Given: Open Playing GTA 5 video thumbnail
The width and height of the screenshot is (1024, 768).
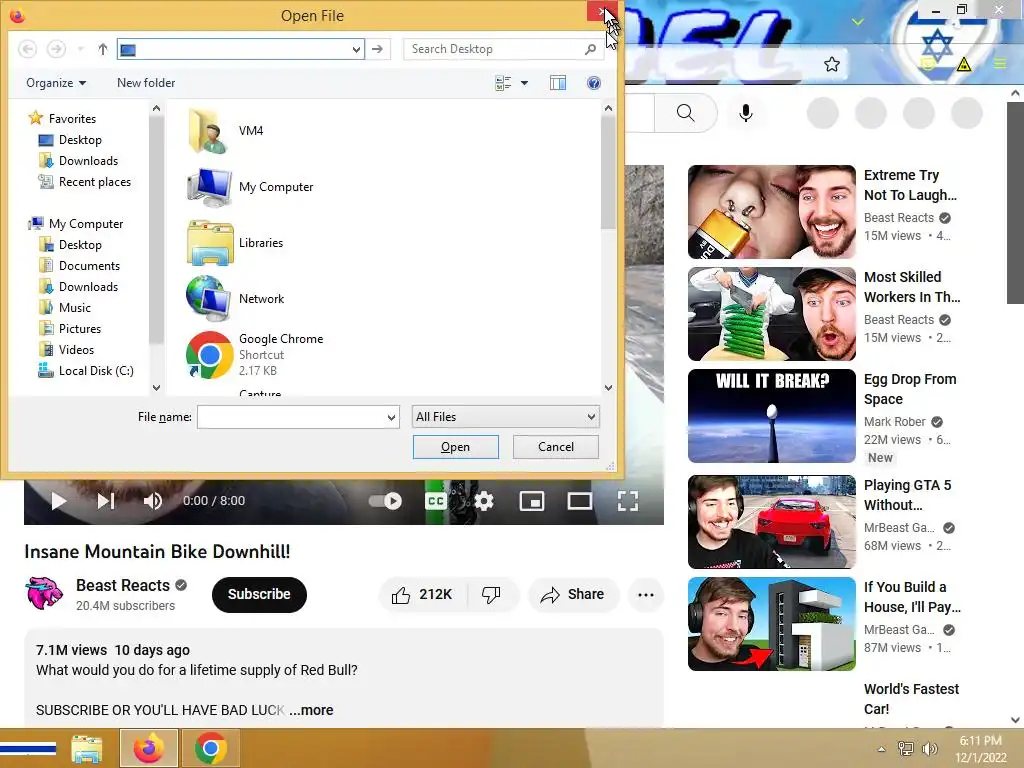Looking at the screenshot, I should (x=771, y=522).
